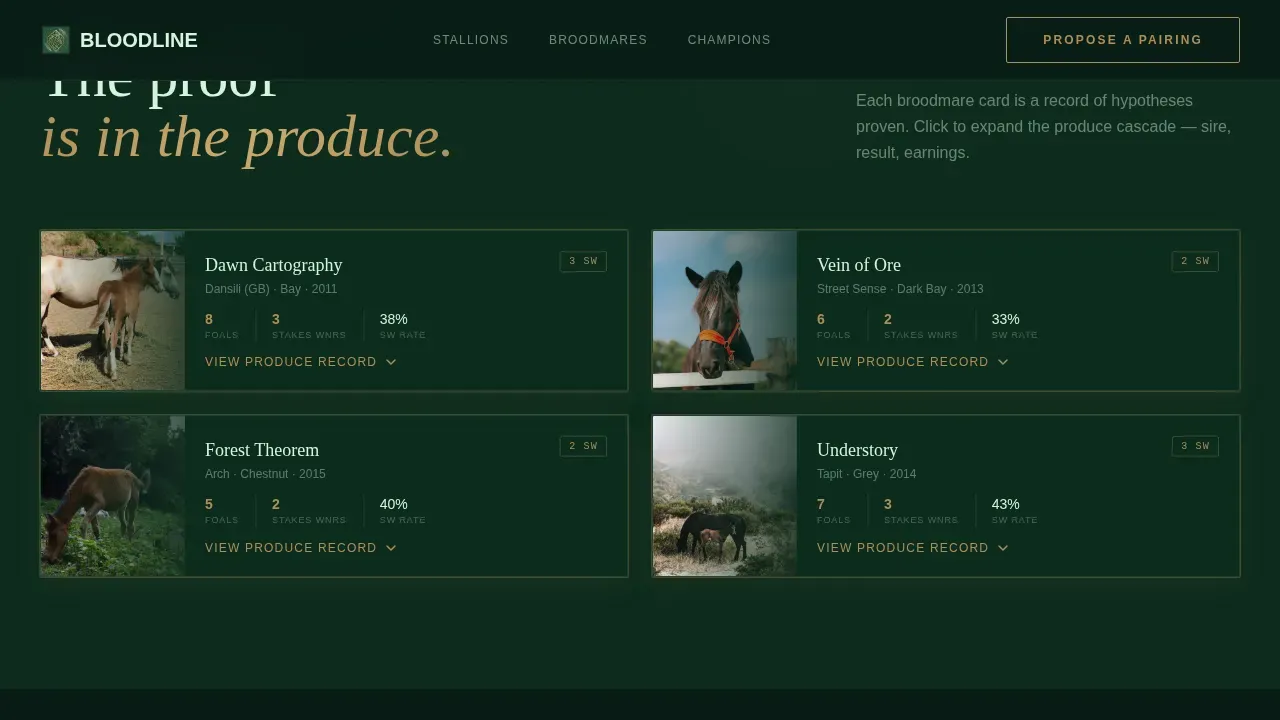The width and height of the screenshot is (1280, 720).
Task: Click the 7 foals count for Understory
Action: point(821,504)
